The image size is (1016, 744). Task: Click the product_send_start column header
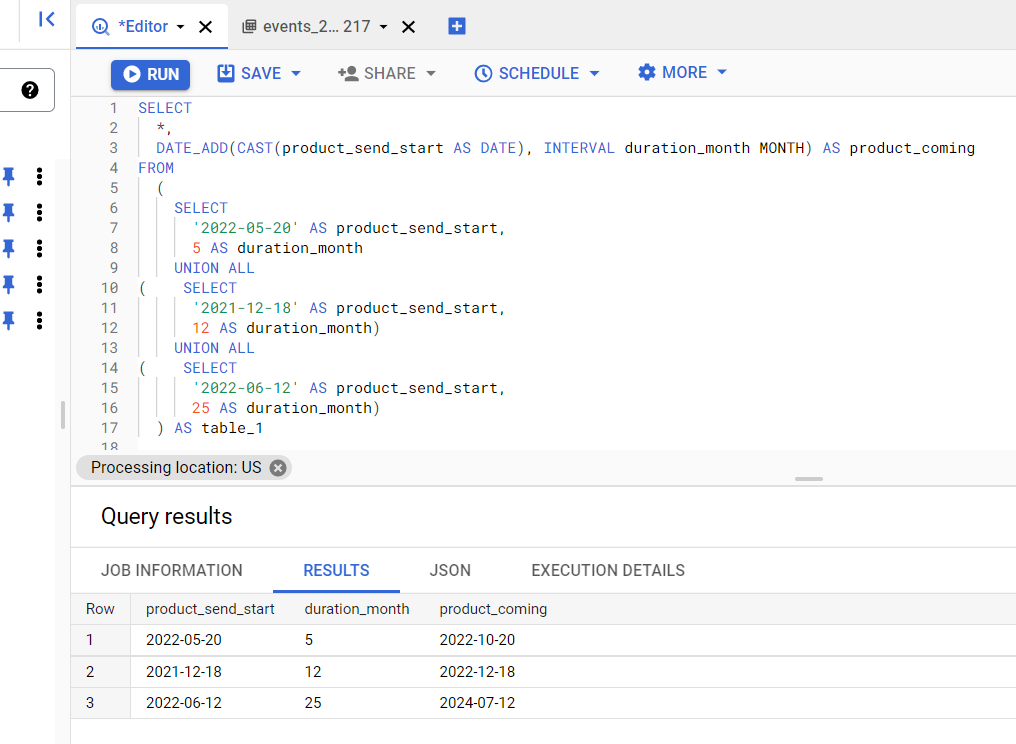(210, 609)
